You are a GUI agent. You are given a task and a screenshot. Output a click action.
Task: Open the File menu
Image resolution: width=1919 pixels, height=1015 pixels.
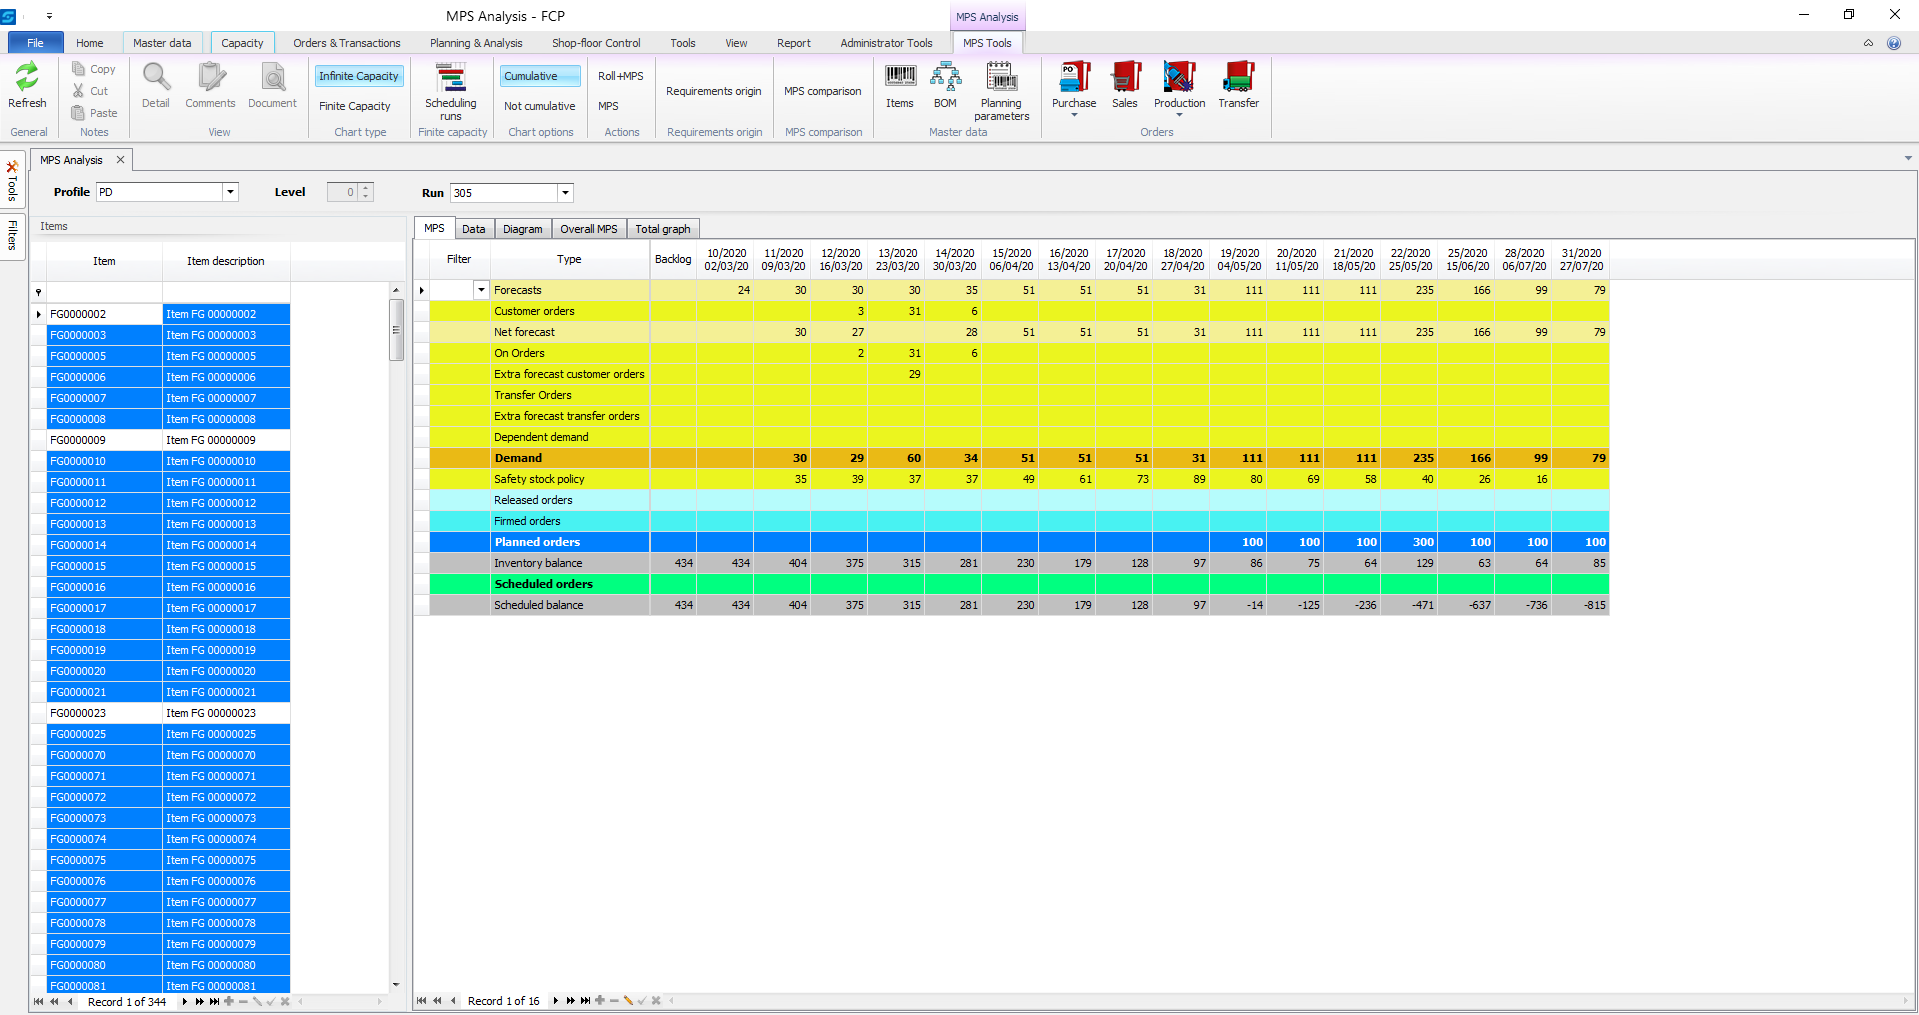35,43
